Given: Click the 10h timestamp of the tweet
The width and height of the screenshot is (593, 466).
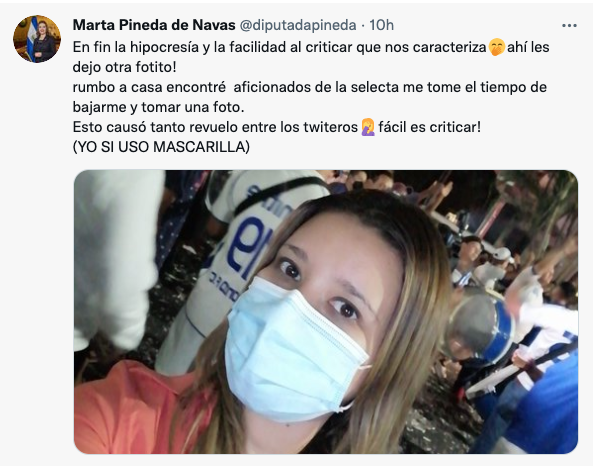Looking at the screenshot, I should (381, 25).
